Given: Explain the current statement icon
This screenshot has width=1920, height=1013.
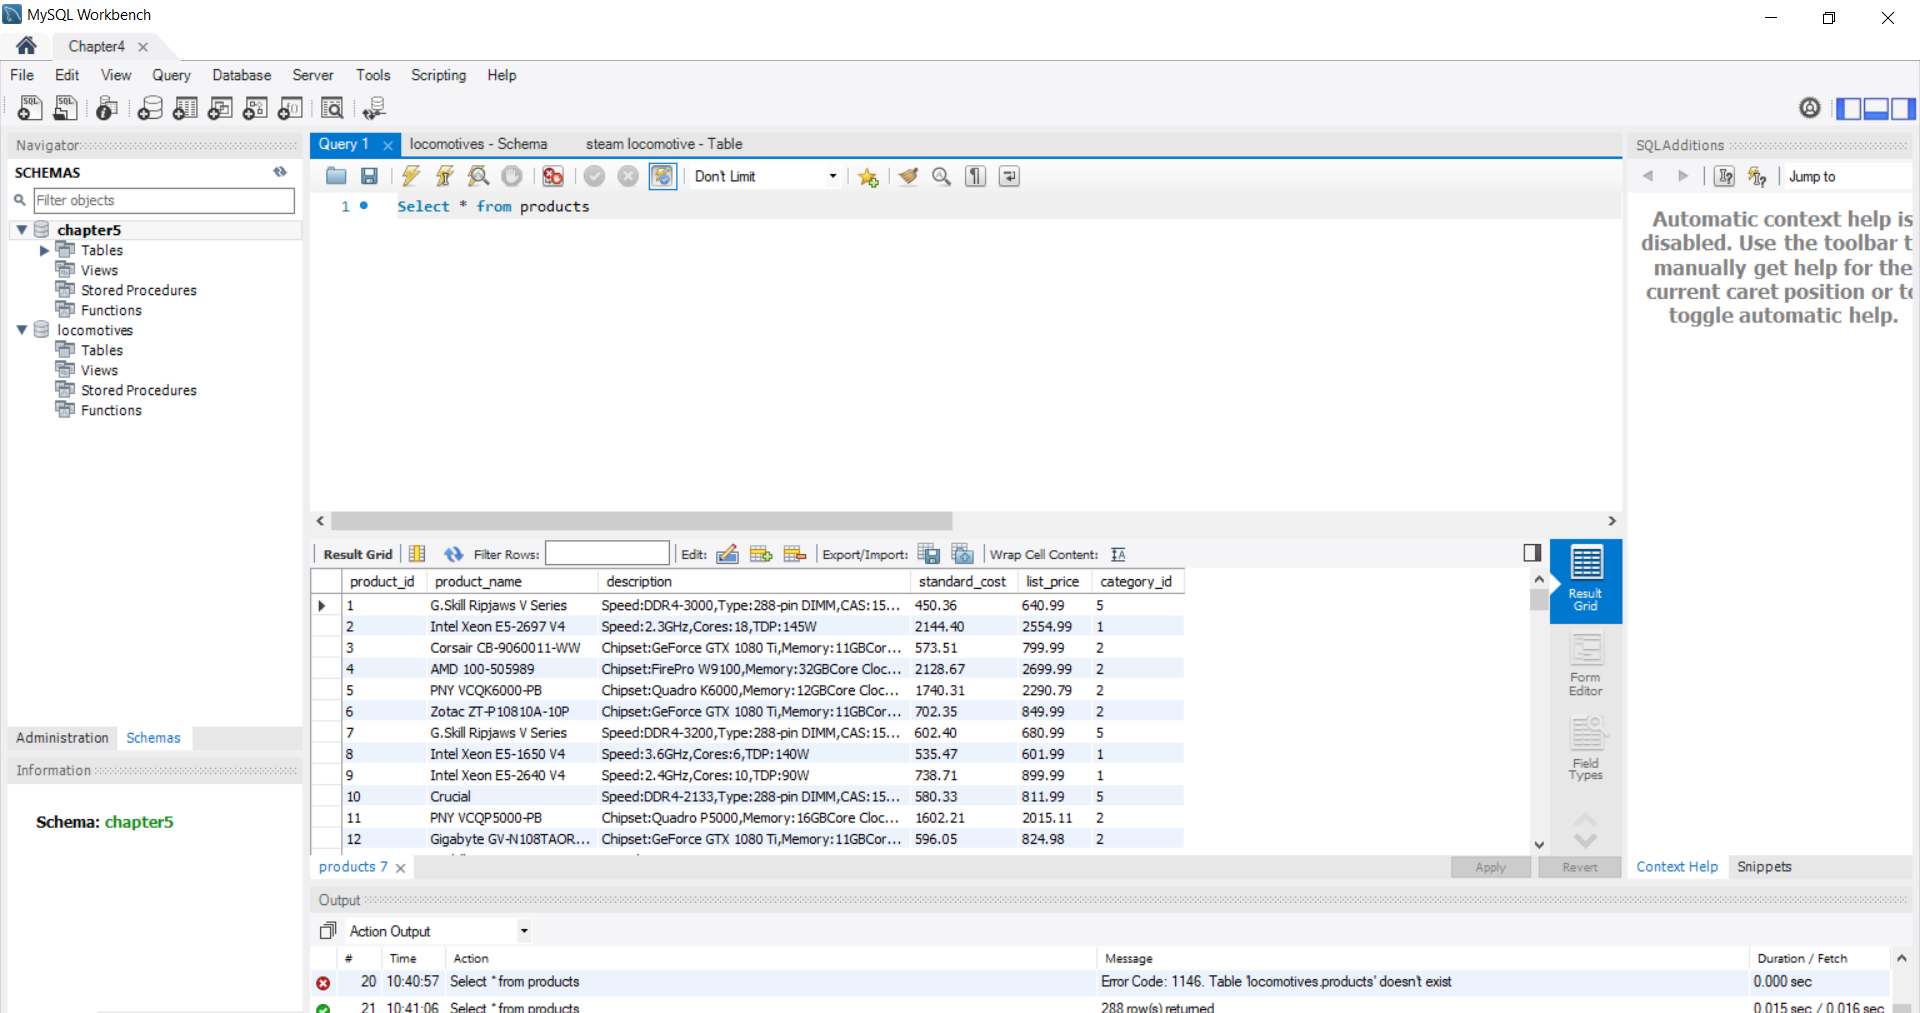Looking at the screenshot, I should [479, 176].
